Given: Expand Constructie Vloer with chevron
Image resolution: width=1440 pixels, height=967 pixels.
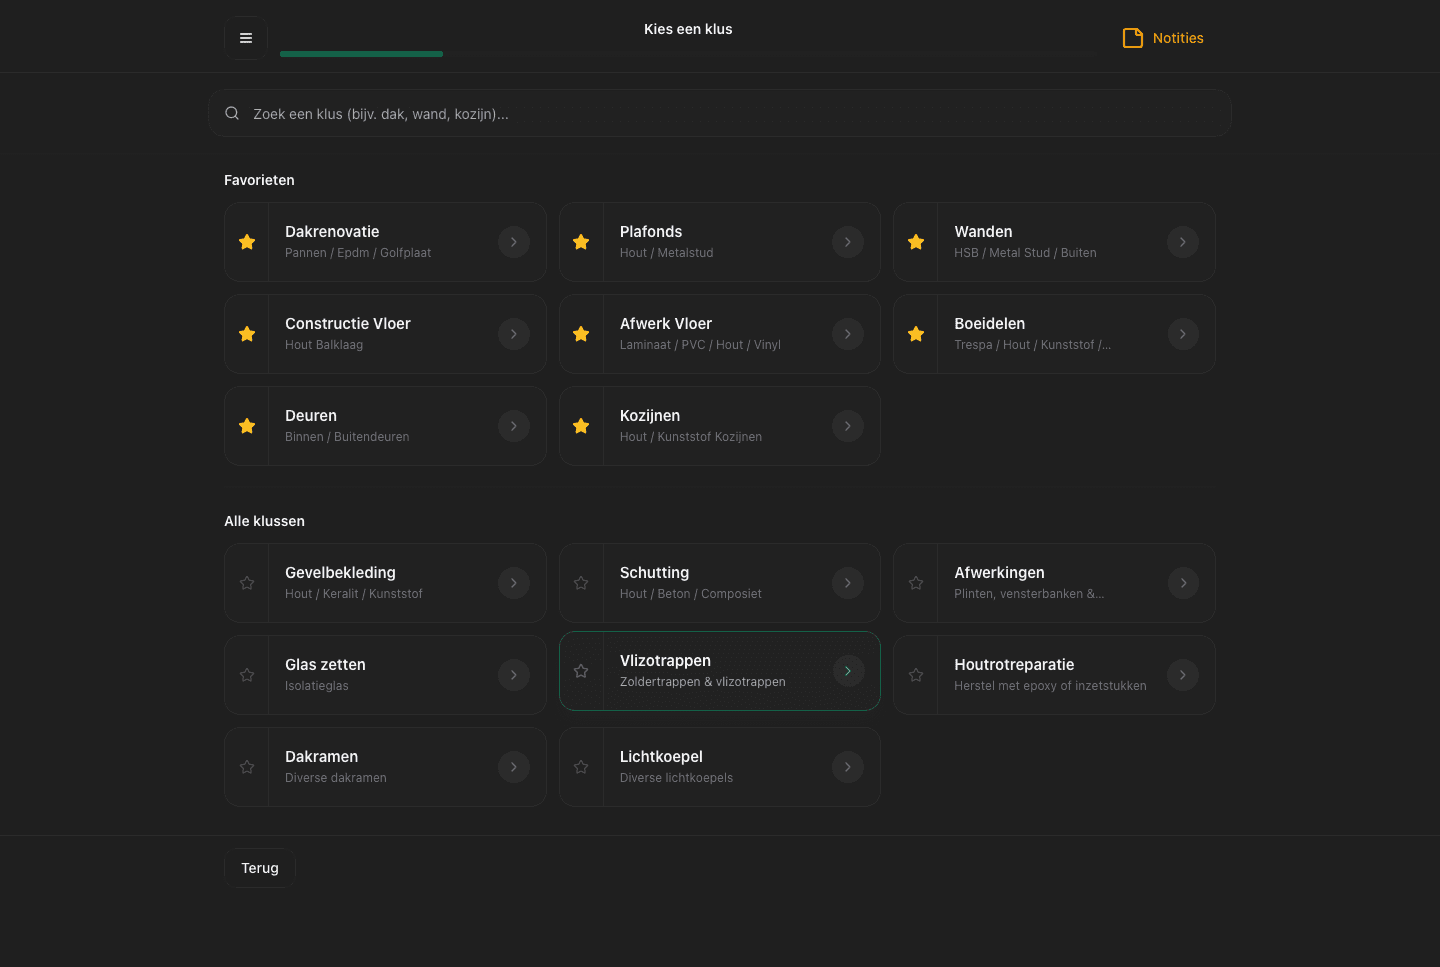Looking at the screenshot, I should 513,334.
